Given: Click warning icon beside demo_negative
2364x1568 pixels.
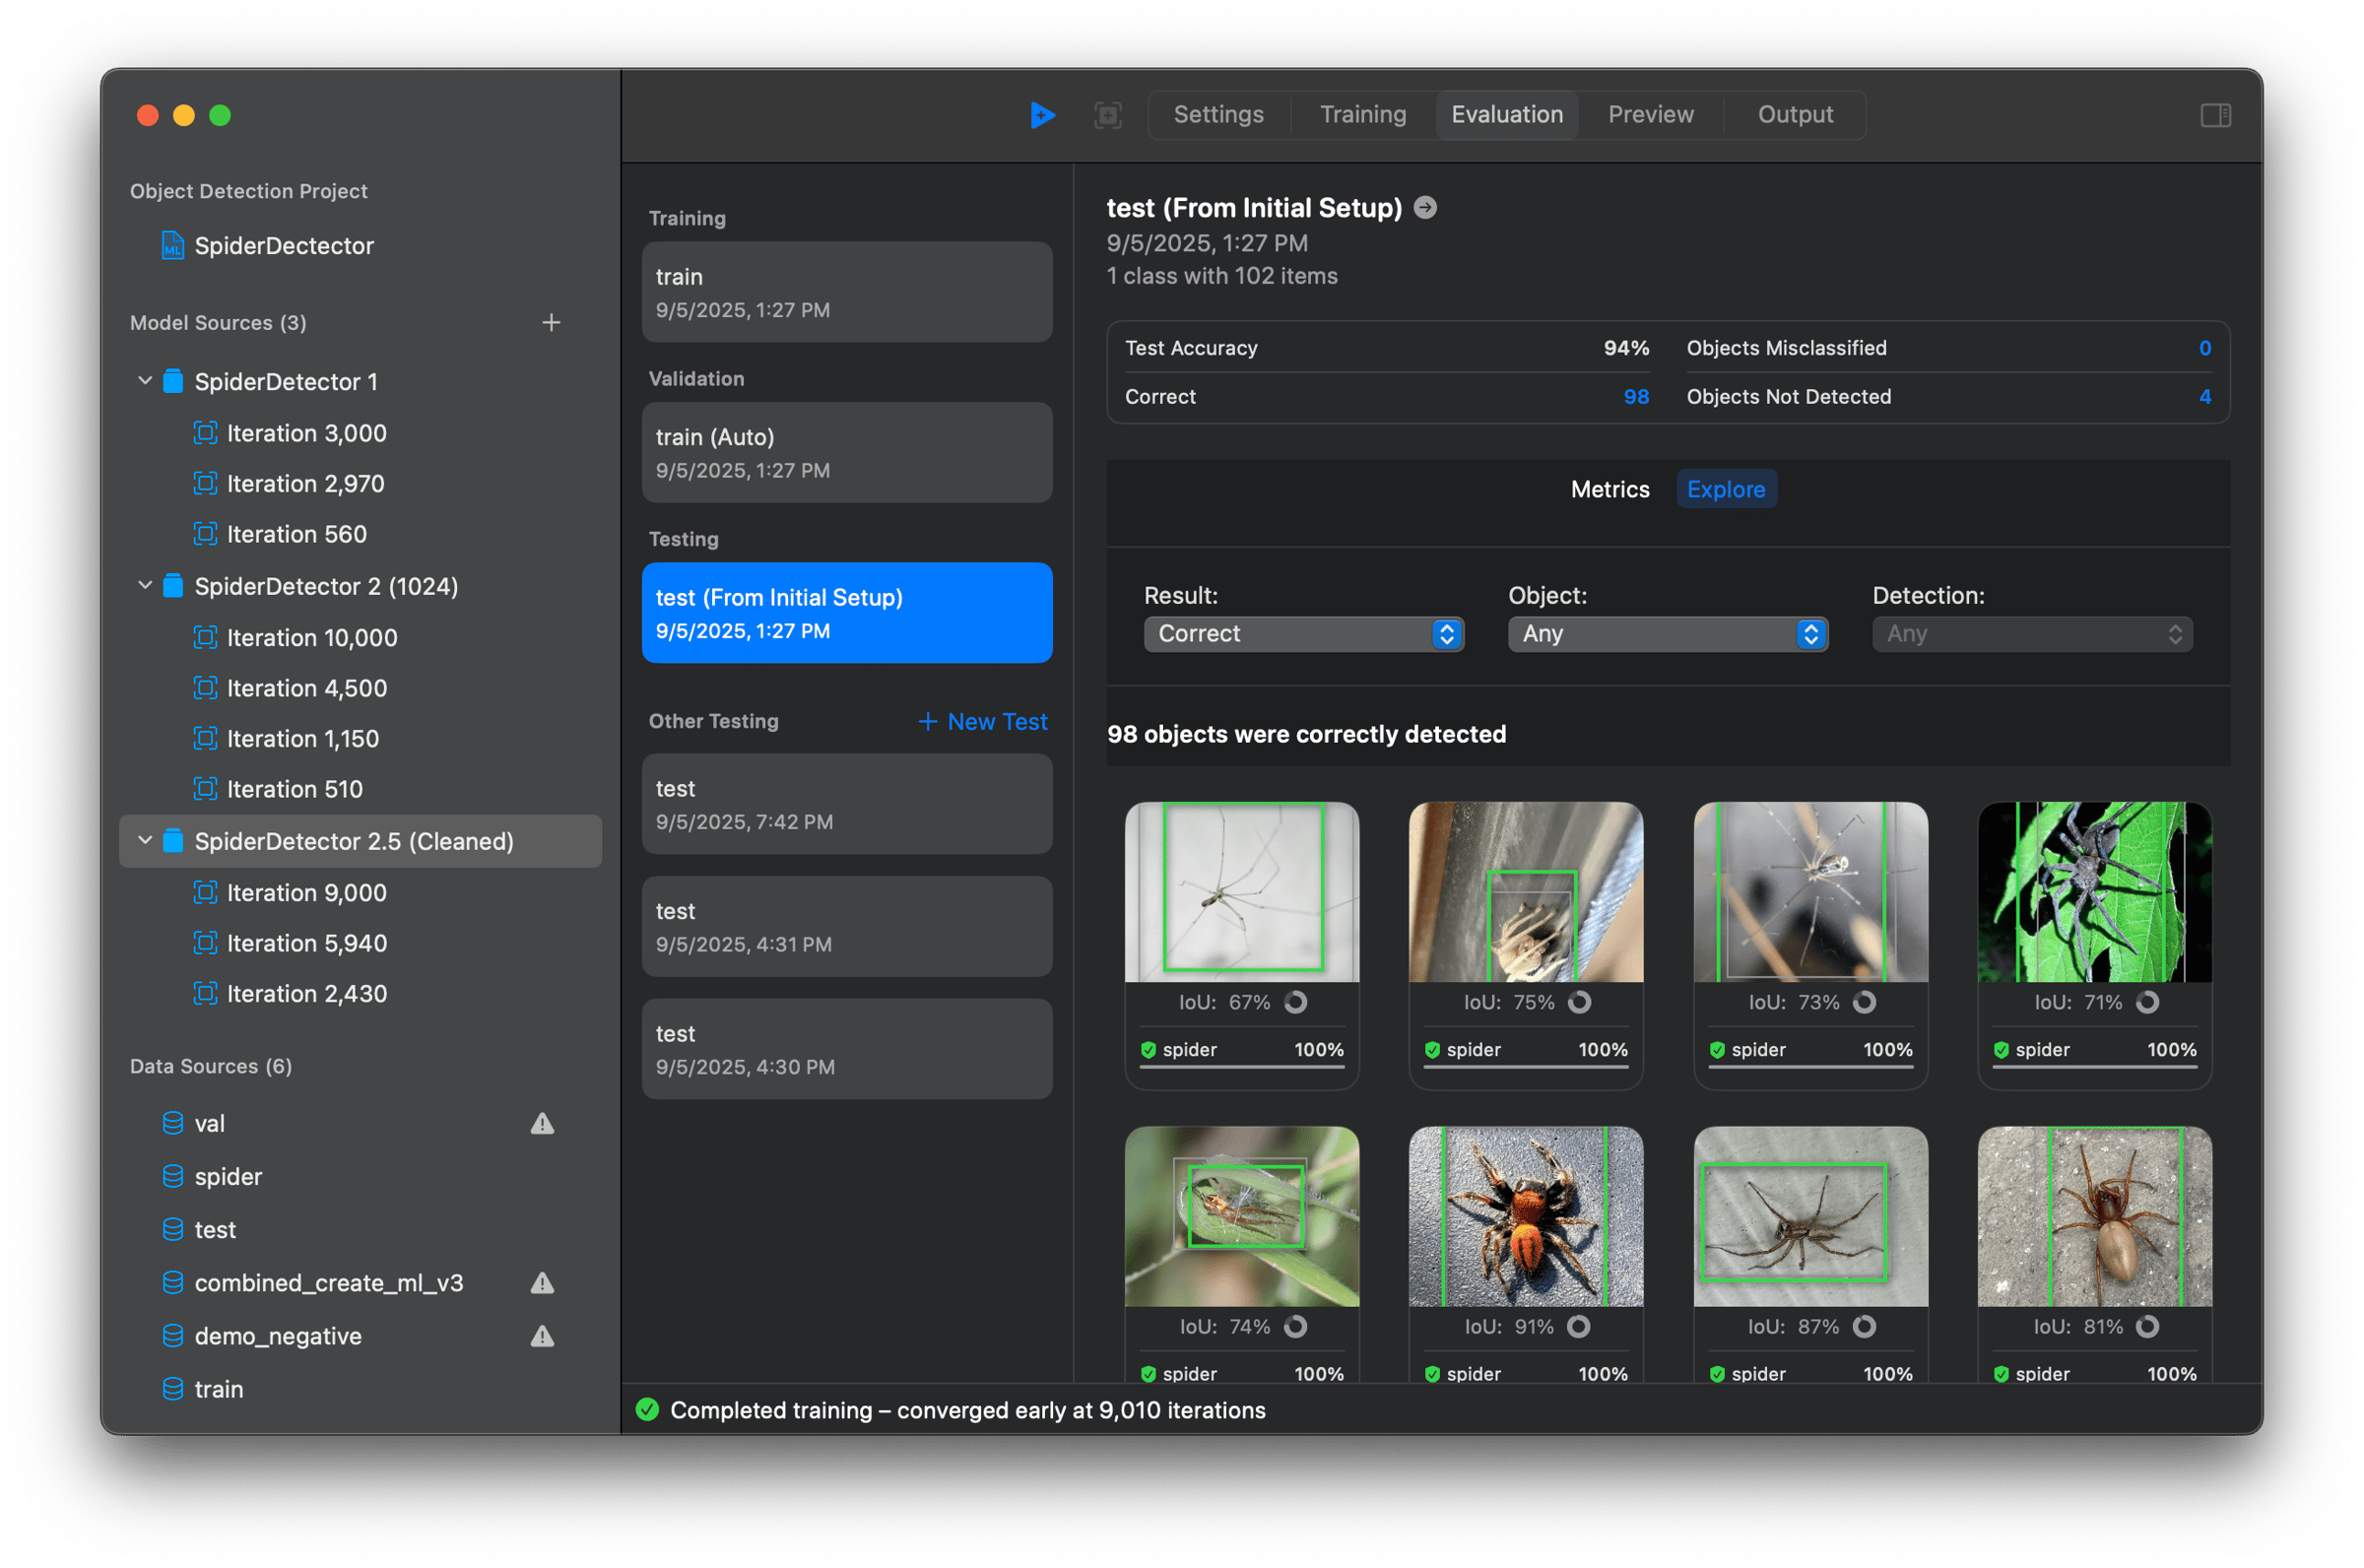Looking at the screenshot, I should click(542, 1336).
